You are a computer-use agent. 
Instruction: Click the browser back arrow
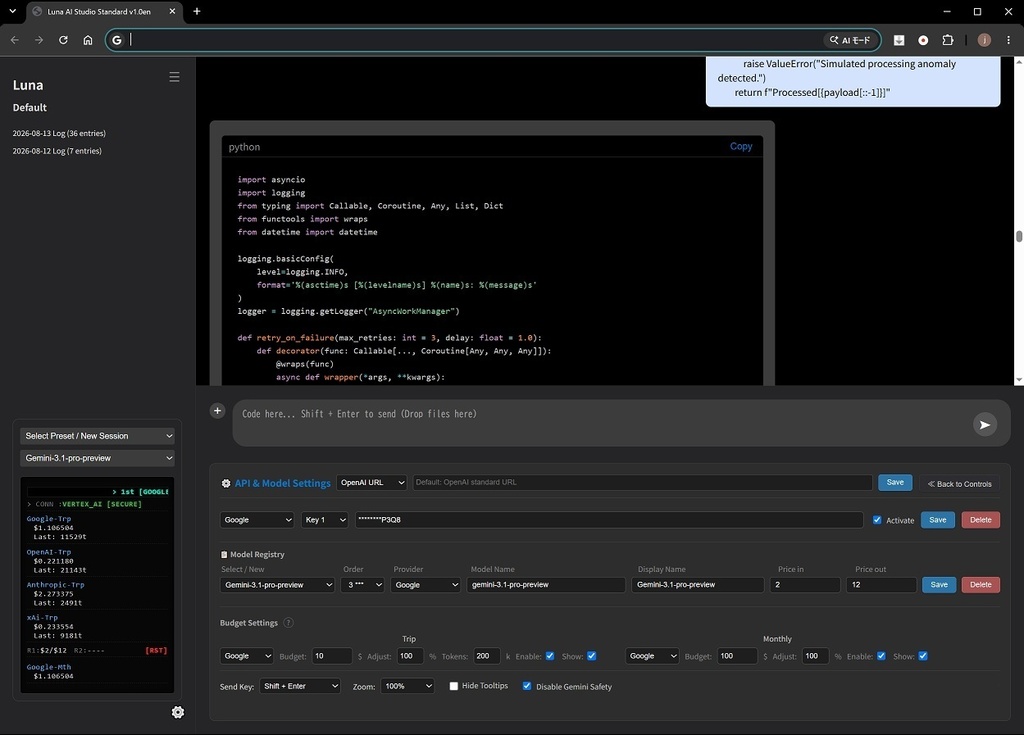click(x=14, y=40)
